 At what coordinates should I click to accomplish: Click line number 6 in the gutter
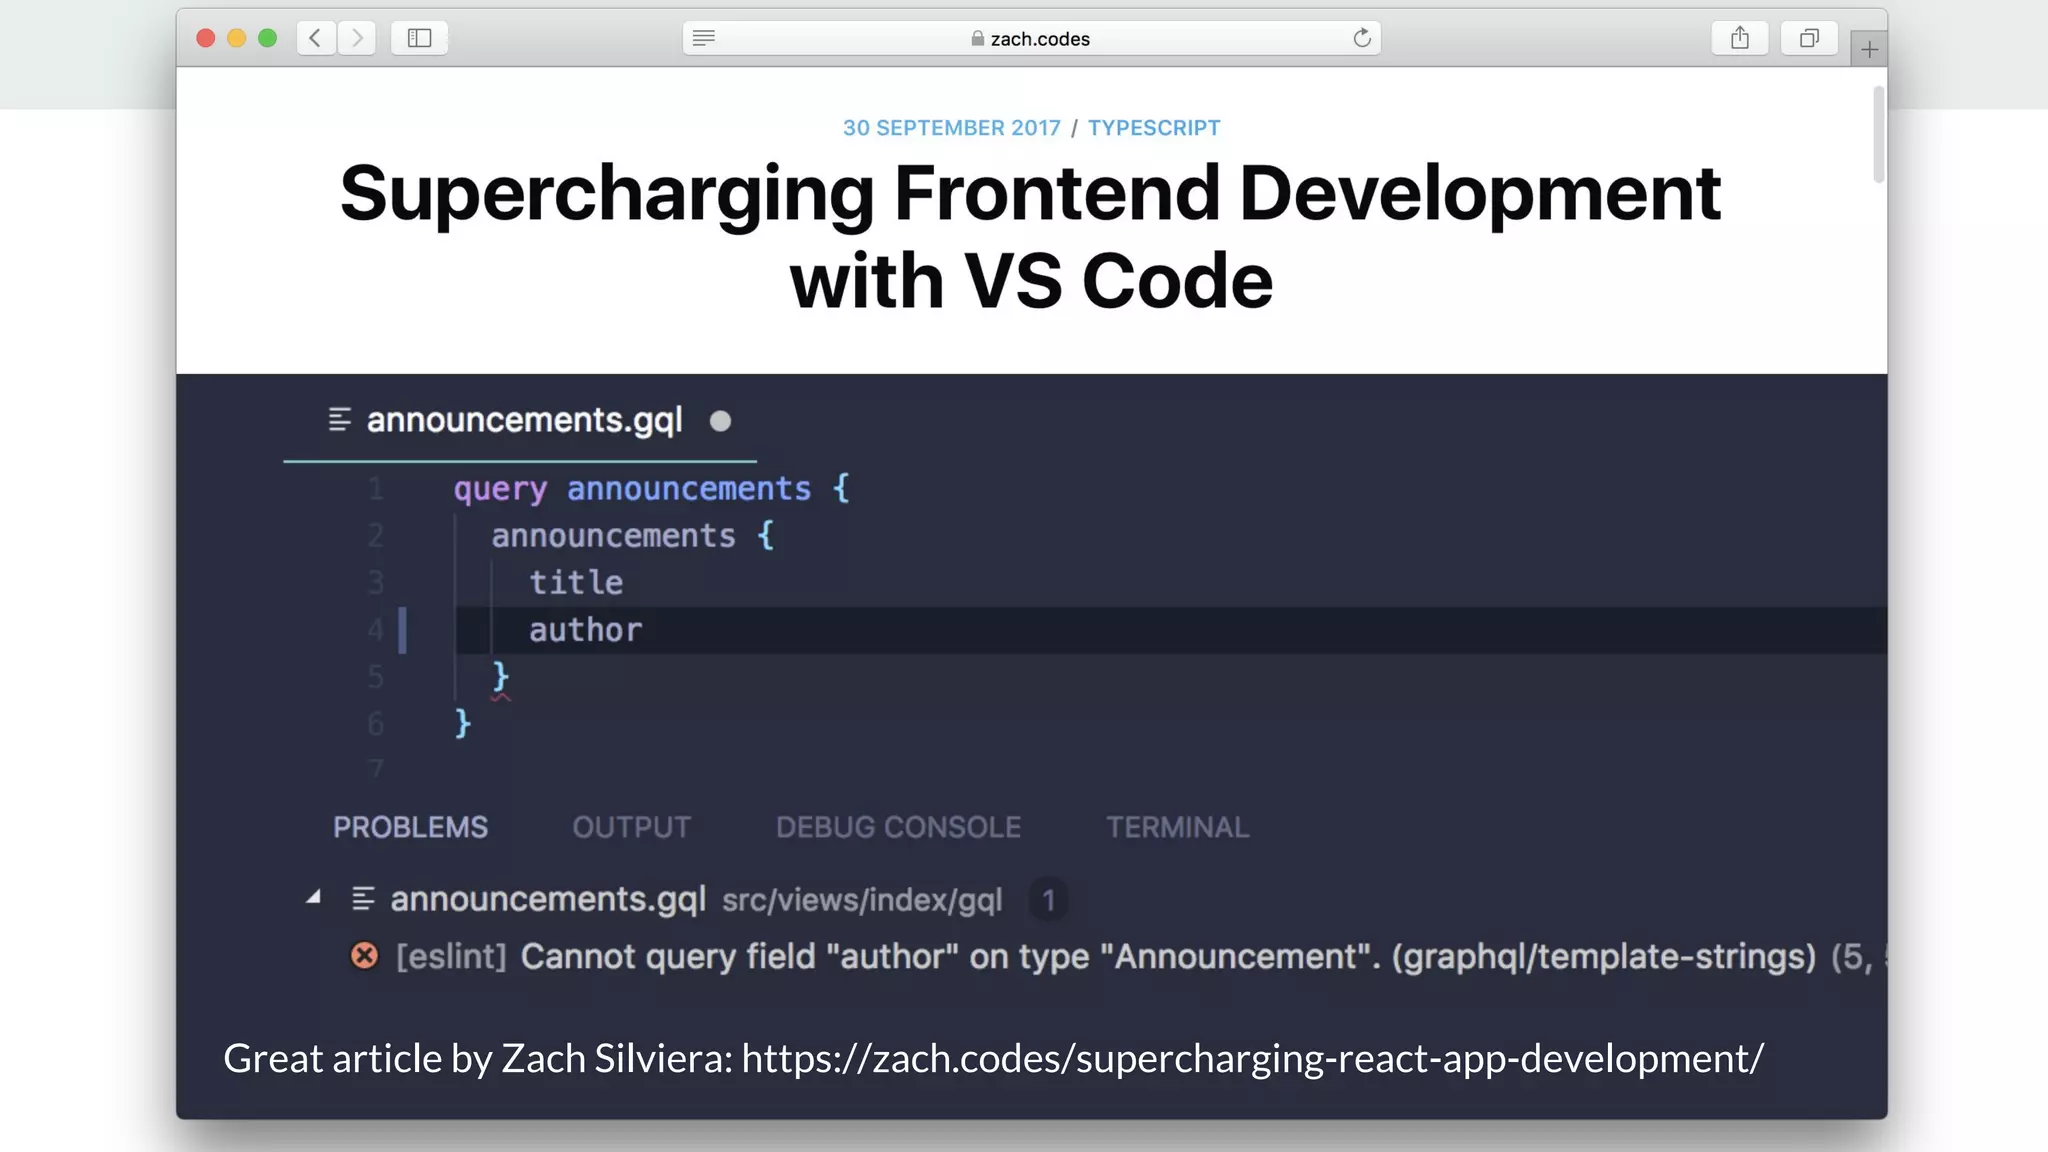(x=375, y=723)
